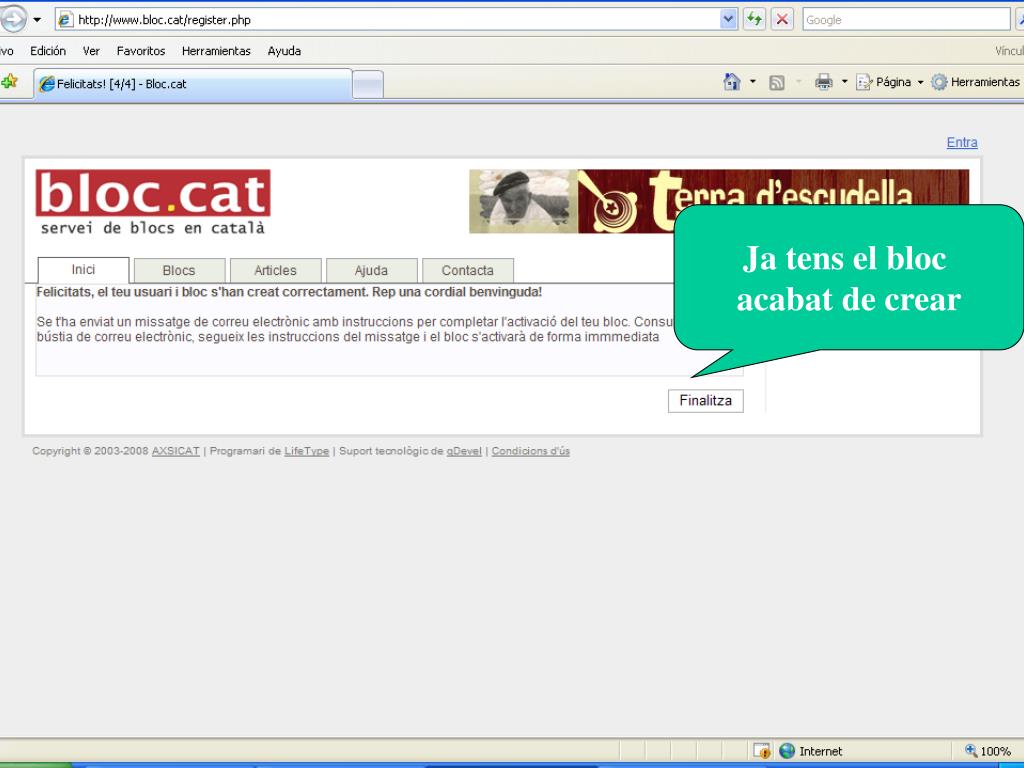This screenshot has height=768, width=1024.
Task: Go to the Articles tab
Action: click(275, 270)
